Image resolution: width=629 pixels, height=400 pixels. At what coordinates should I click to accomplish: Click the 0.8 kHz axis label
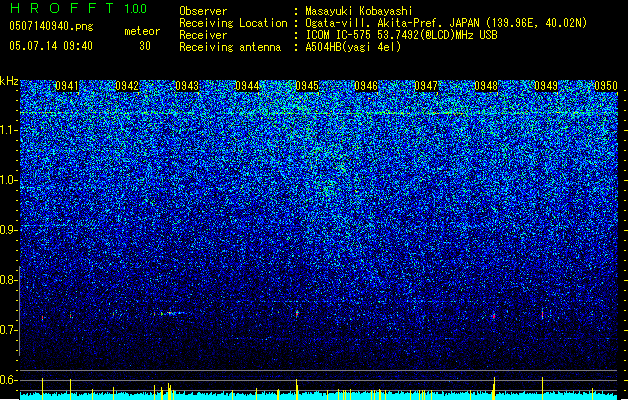click(x=9, y=280)
